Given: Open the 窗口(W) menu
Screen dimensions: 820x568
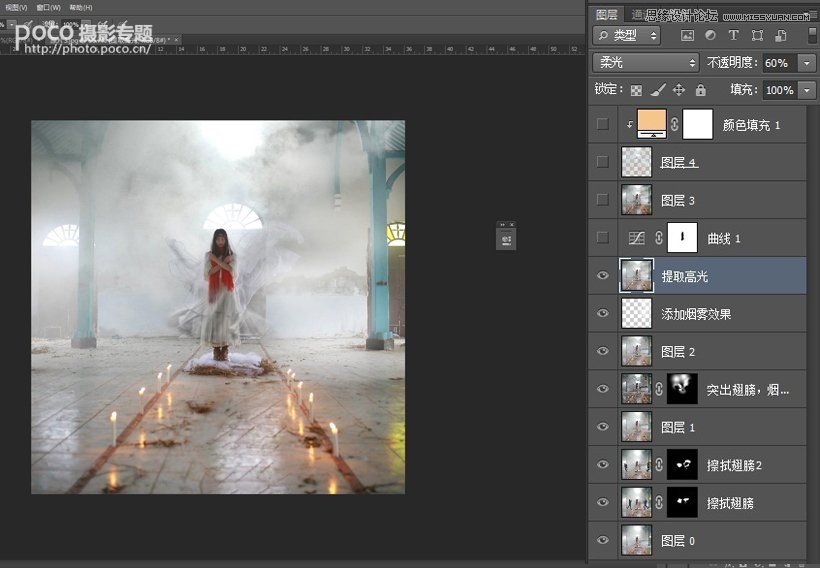Looking at the screenshot, I should pyautogui.click(x=49, y=7).
